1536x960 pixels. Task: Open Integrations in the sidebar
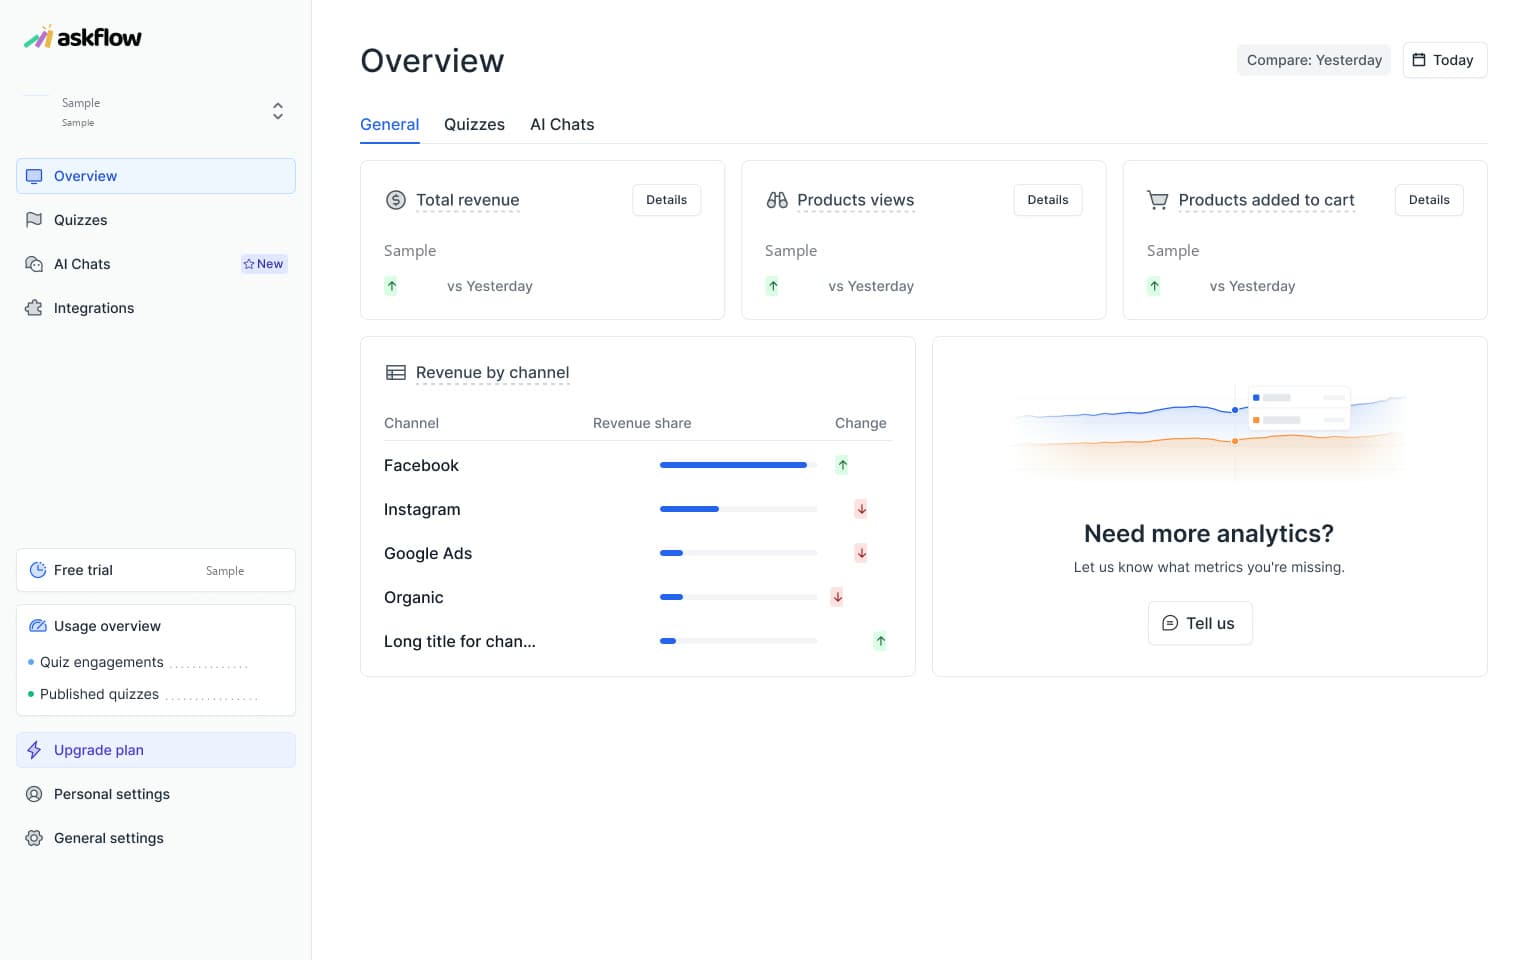[x=156, y=308]
